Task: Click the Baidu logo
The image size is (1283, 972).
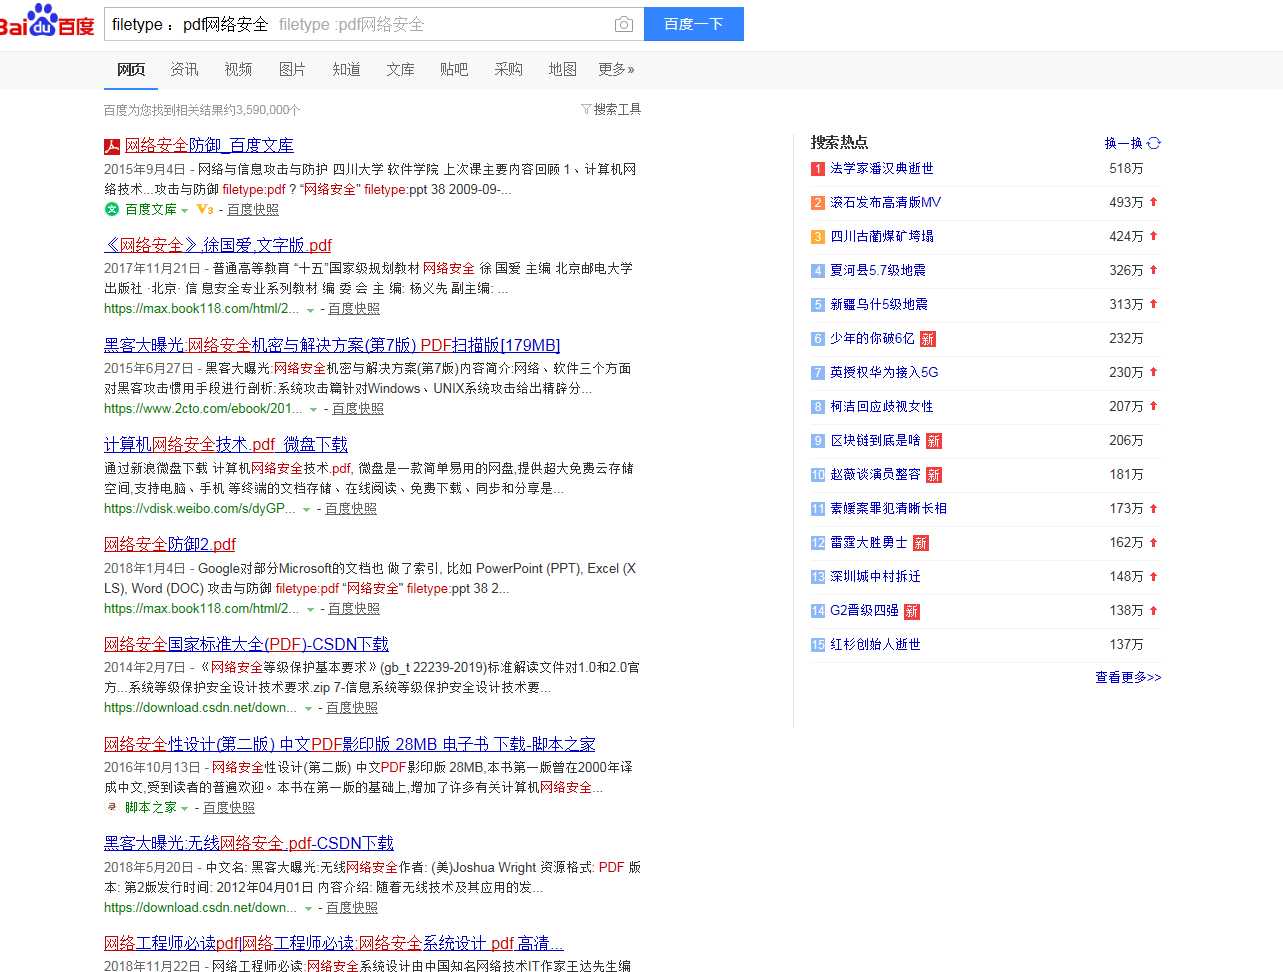Action: [46, 20]
